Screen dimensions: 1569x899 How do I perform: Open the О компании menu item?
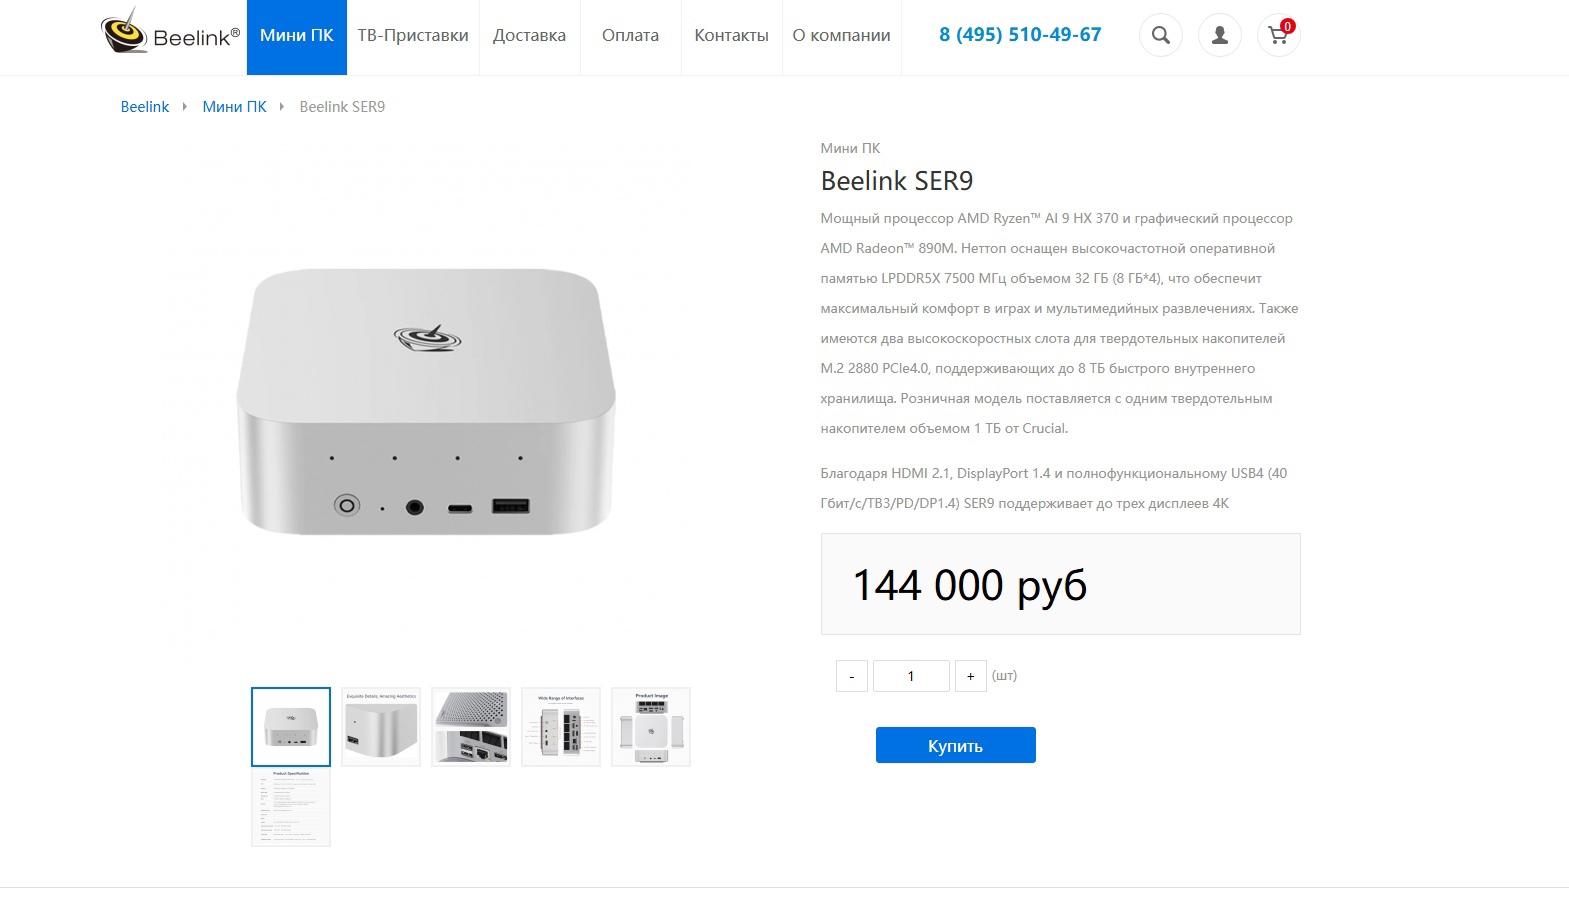point(841,37)
